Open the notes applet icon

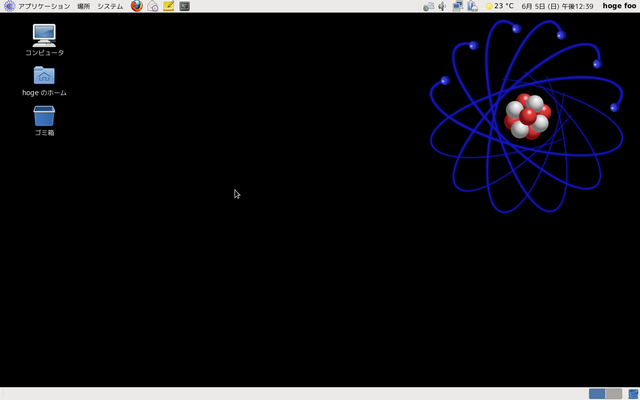coord(169,6)
